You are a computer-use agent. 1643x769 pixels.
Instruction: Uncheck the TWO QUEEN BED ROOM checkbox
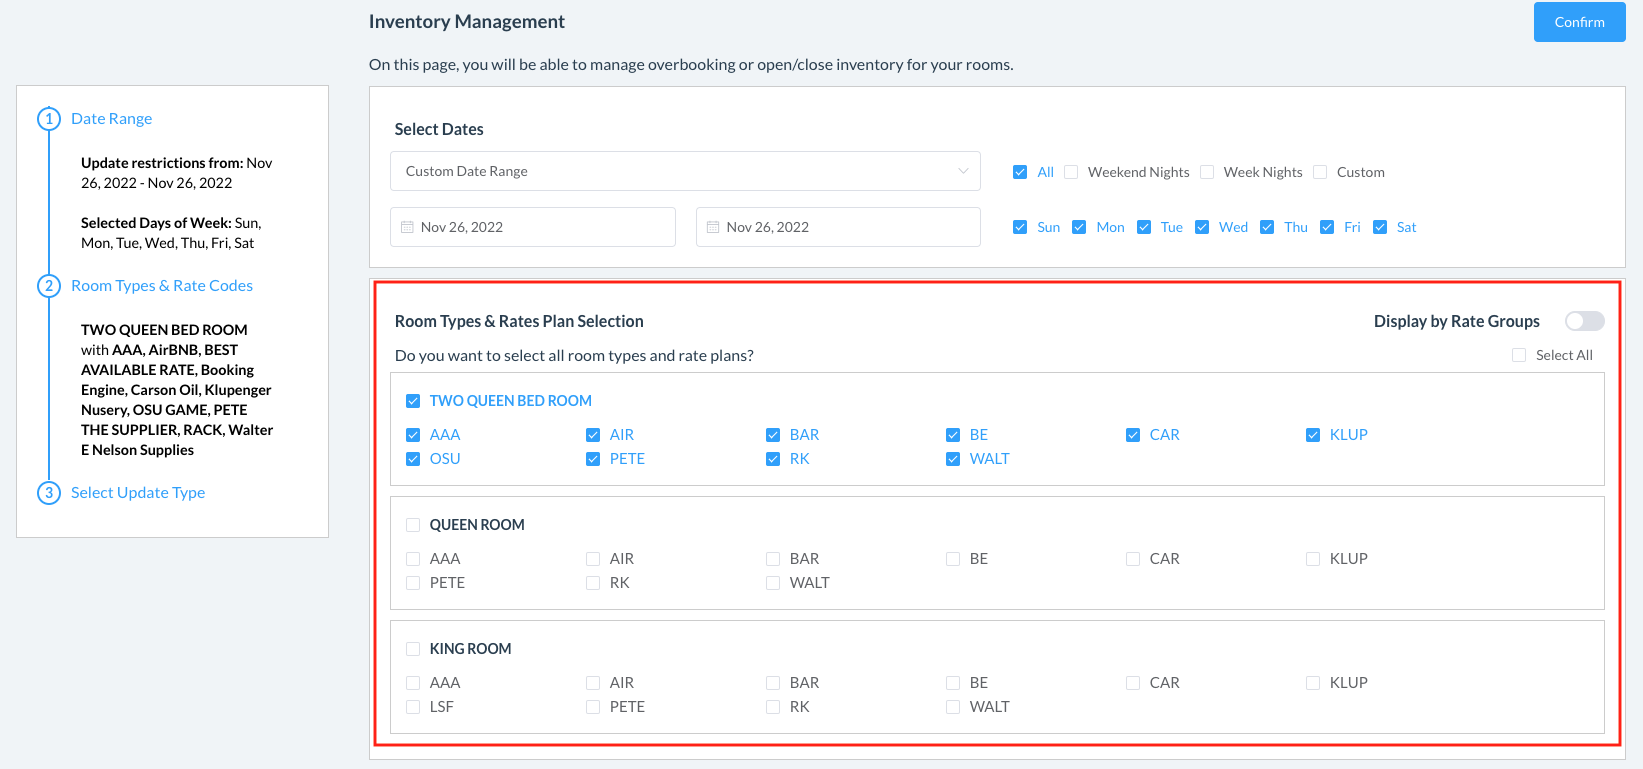(413, 401)
